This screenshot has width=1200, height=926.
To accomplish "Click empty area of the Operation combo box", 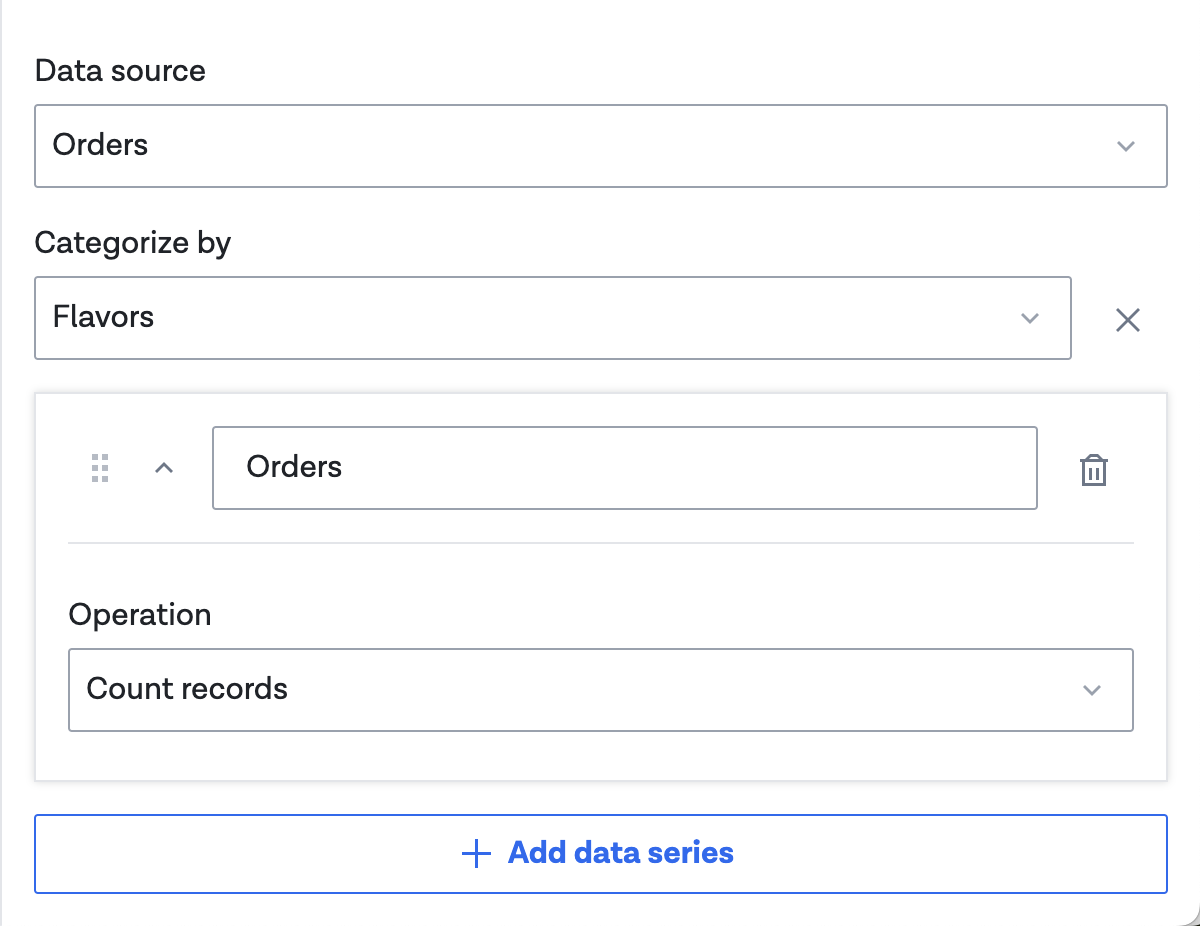I will [x=650, y=690].
